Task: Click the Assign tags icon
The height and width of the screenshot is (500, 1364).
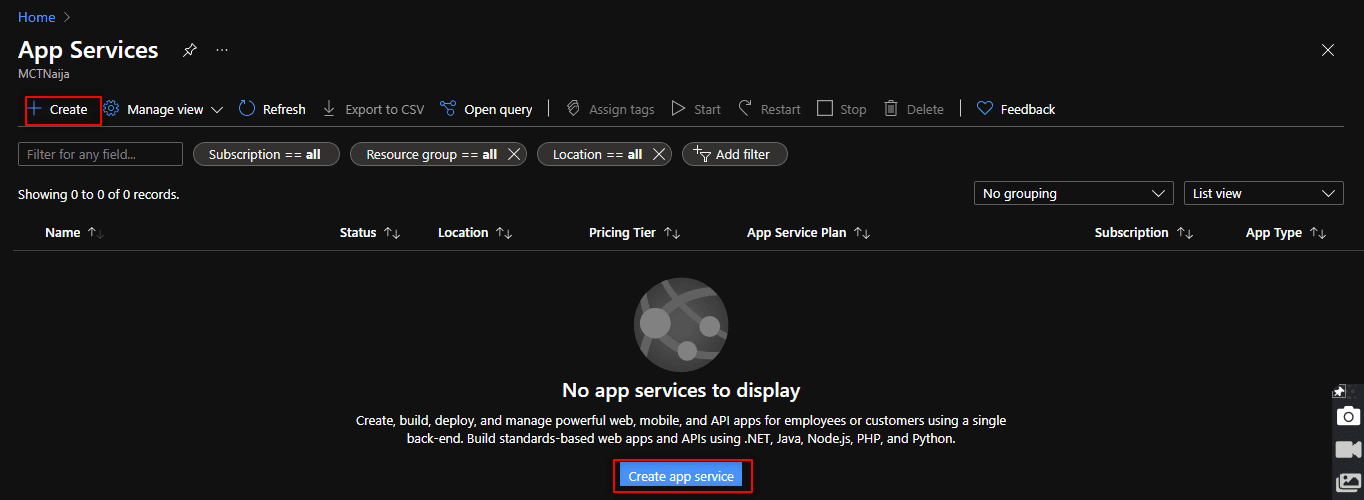Action: pyautogui.click(x=573, y=108)
